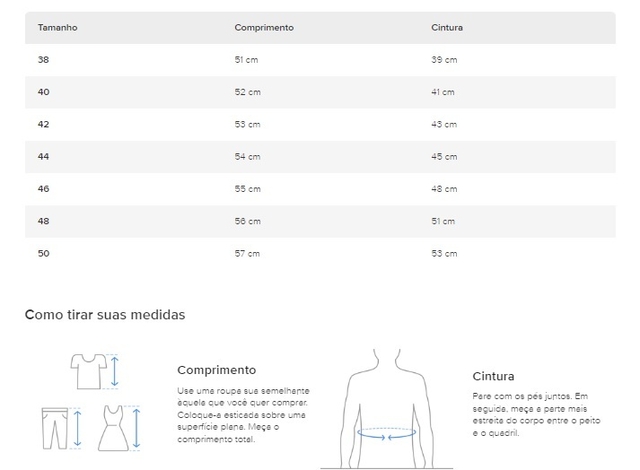Viewport: 640px width, 470px height.
Task: Click the t-shirt length icon
Action: (x=95, y=371)
